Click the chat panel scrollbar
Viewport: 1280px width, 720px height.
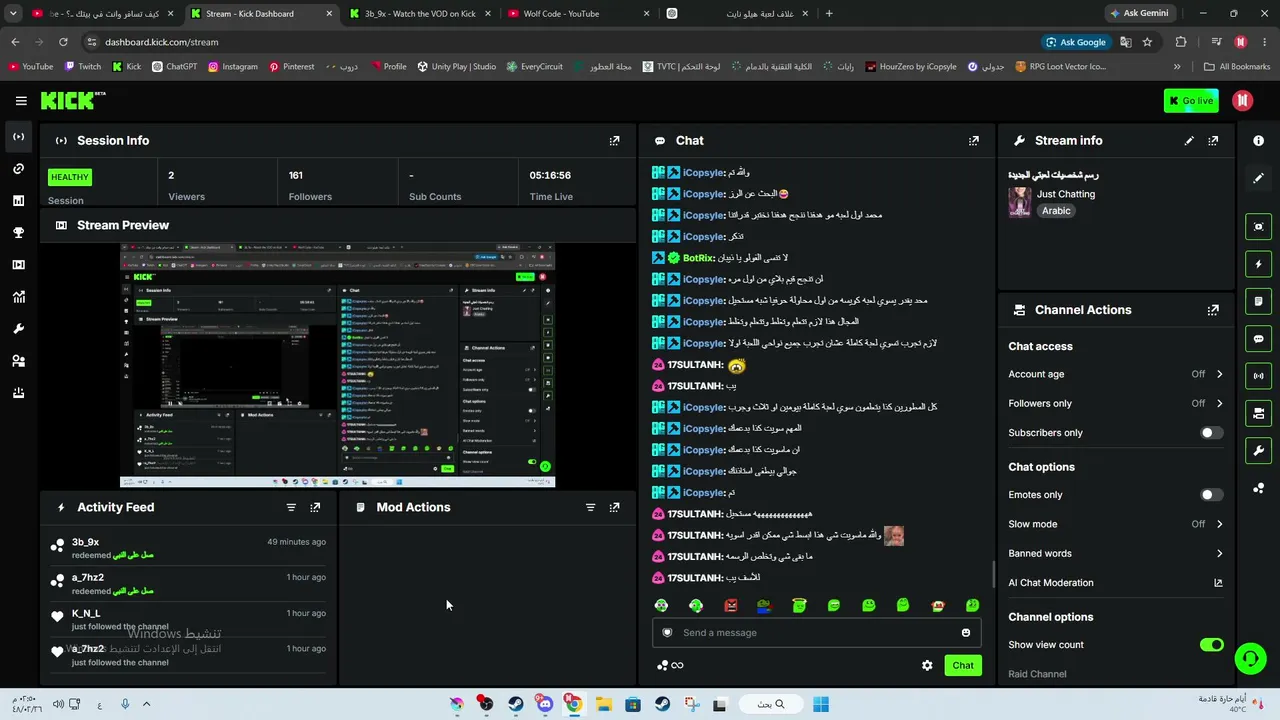click(x=993, y=573)
